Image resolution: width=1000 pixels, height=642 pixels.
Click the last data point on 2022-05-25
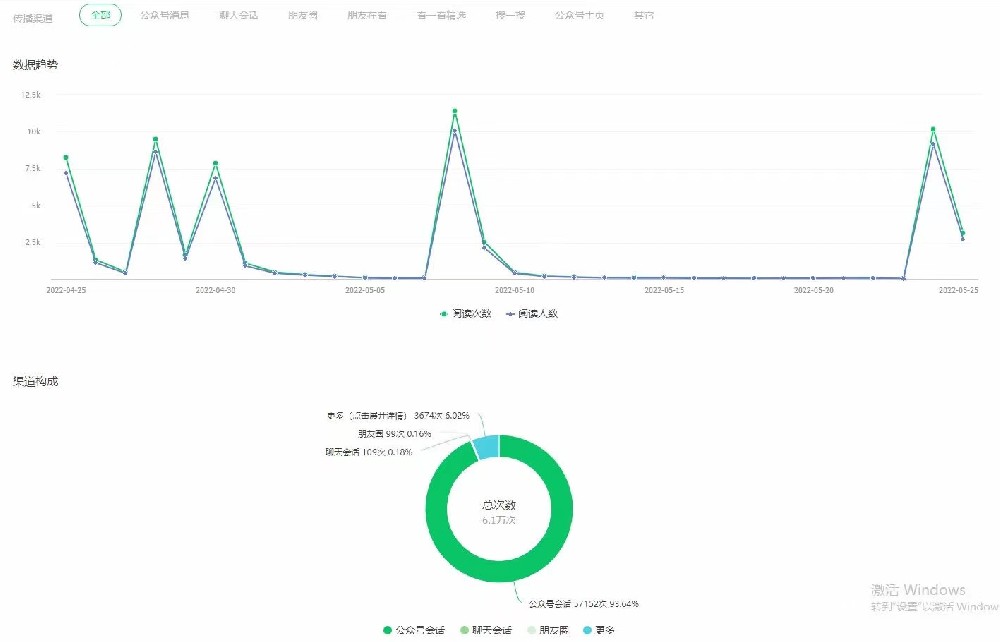tap(962, 234)
